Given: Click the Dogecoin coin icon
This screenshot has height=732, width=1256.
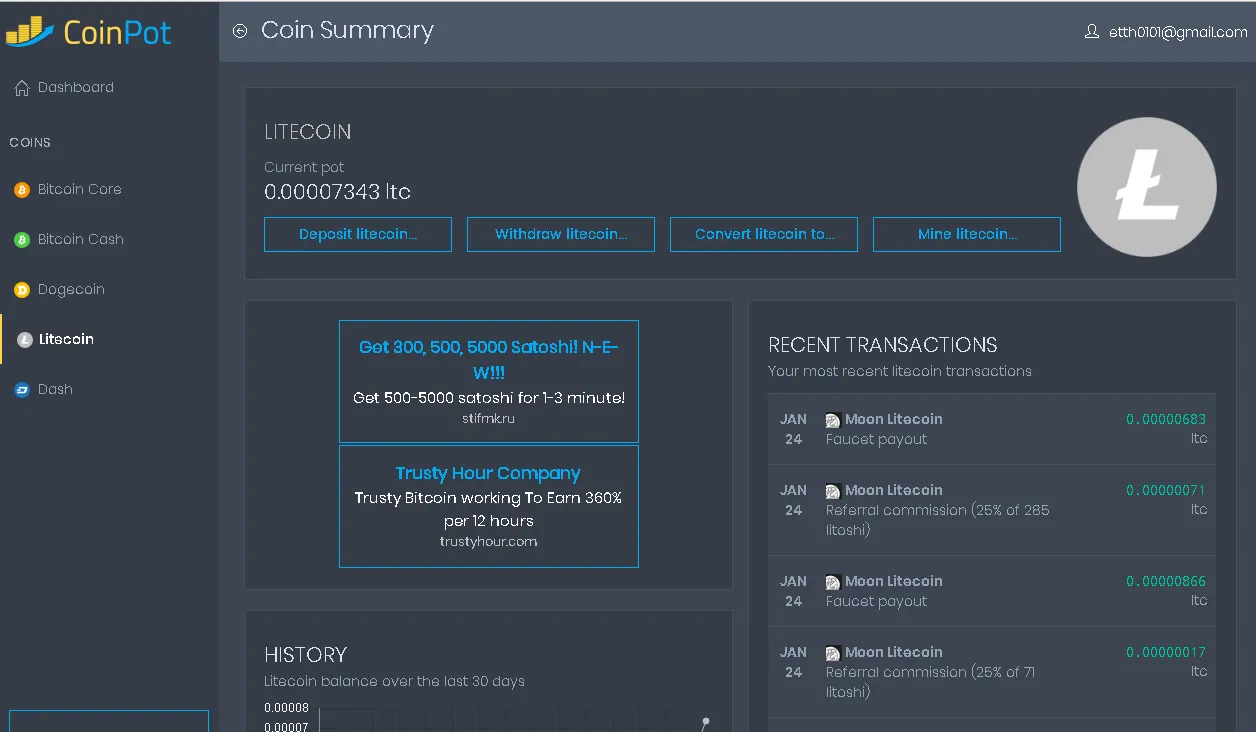Looking at the screenshot, I should click(x=22, y=290).
